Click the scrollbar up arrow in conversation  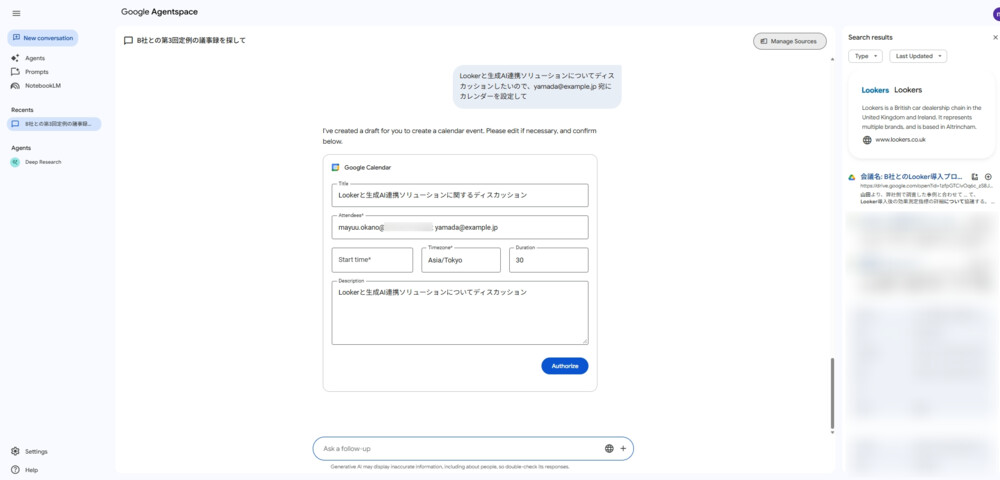[x=832, y=59]
